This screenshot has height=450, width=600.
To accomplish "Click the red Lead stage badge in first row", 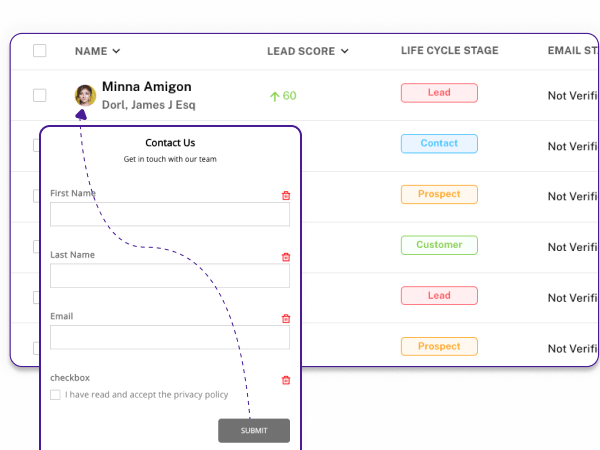I will [439, 93].
